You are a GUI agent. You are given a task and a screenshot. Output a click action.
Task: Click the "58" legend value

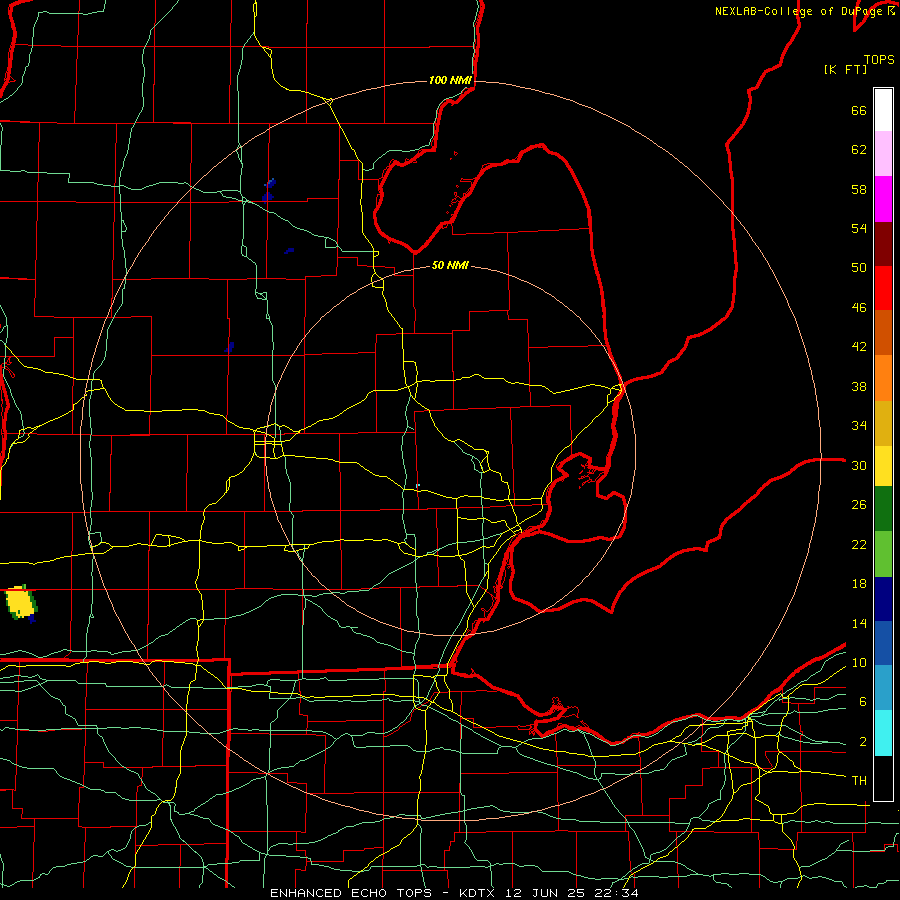click(x=859, y=189)
